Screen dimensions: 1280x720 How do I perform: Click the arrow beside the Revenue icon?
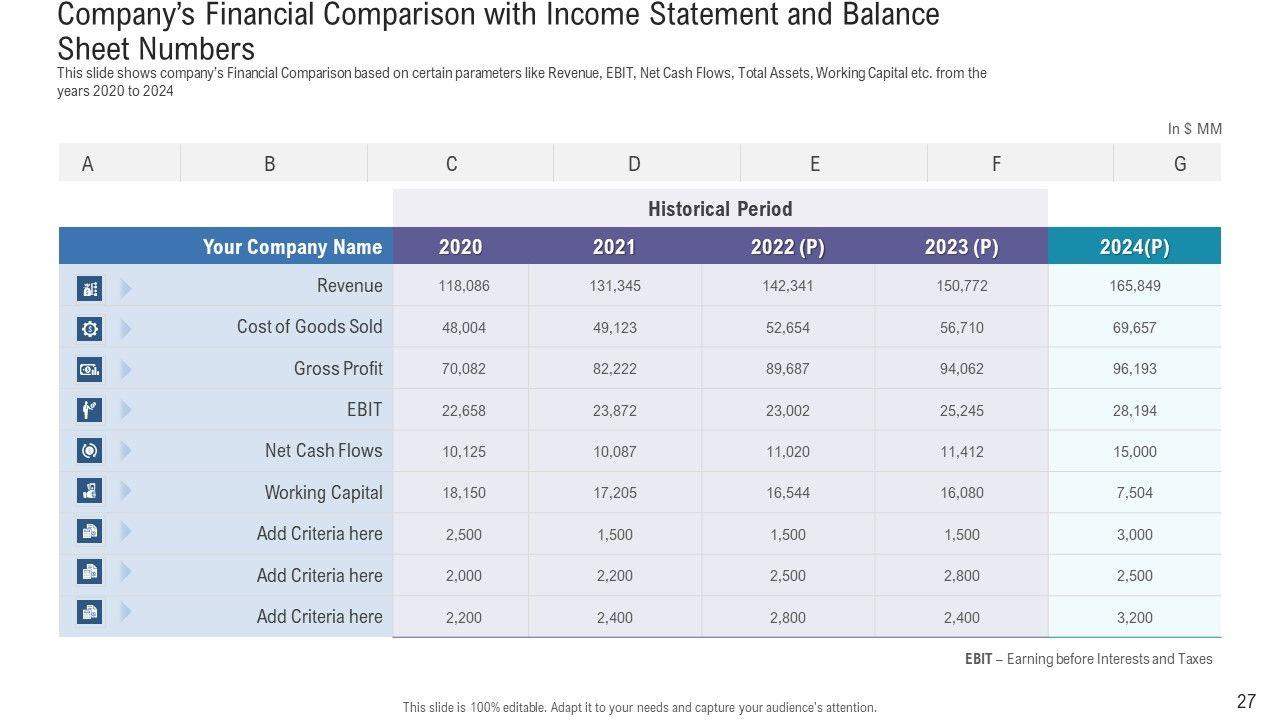click(x=126, y=289)
